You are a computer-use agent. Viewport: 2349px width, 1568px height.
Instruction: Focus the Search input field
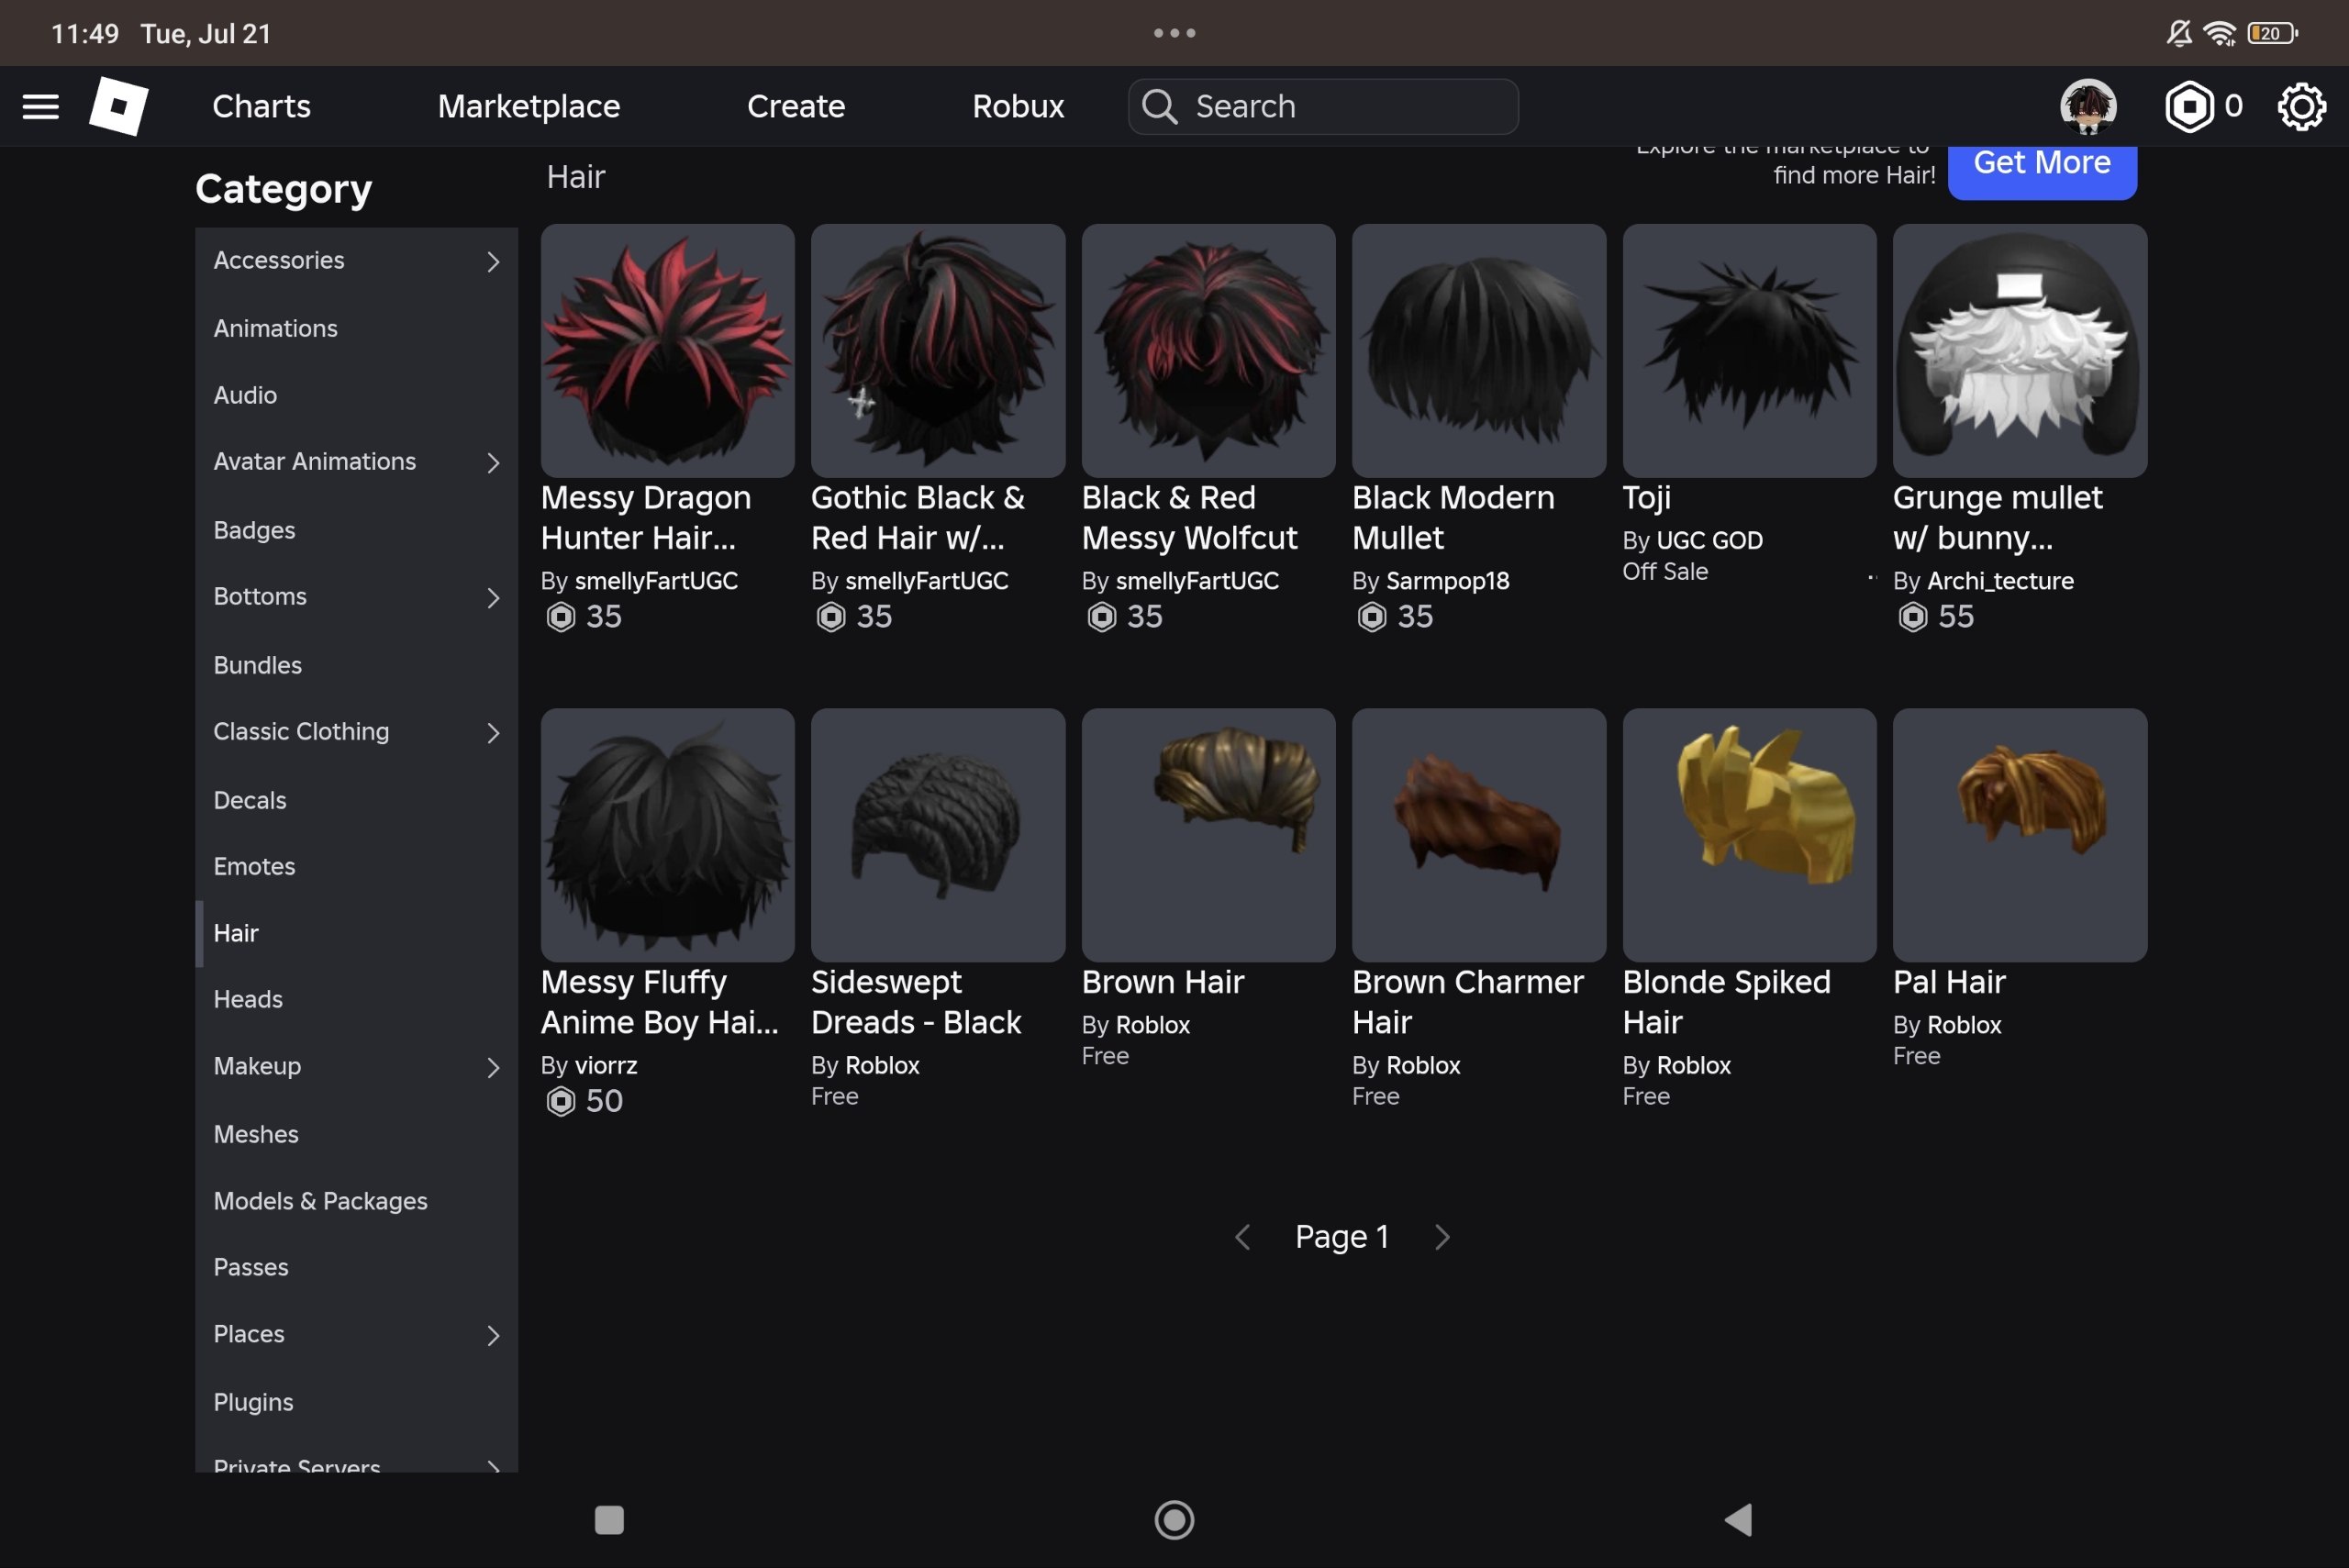[x=1323, y=106]
